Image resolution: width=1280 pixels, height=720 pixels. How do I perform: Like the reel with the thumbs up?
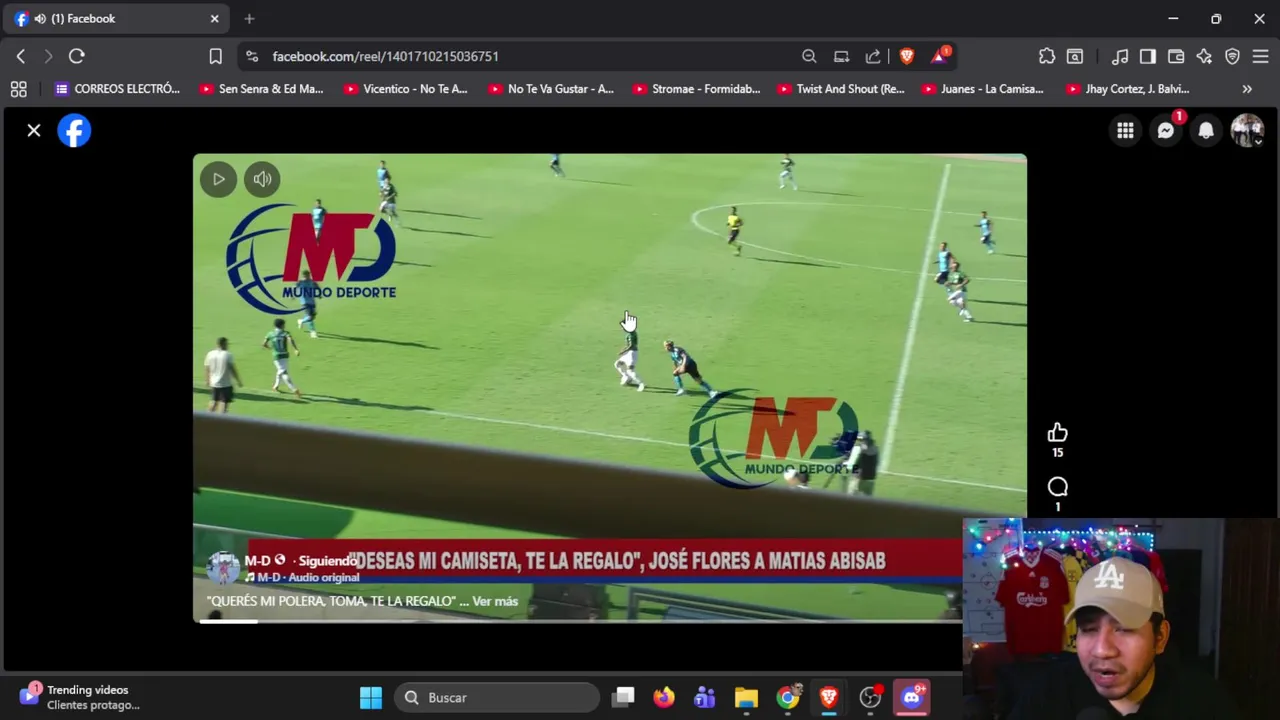[1057, 433]
